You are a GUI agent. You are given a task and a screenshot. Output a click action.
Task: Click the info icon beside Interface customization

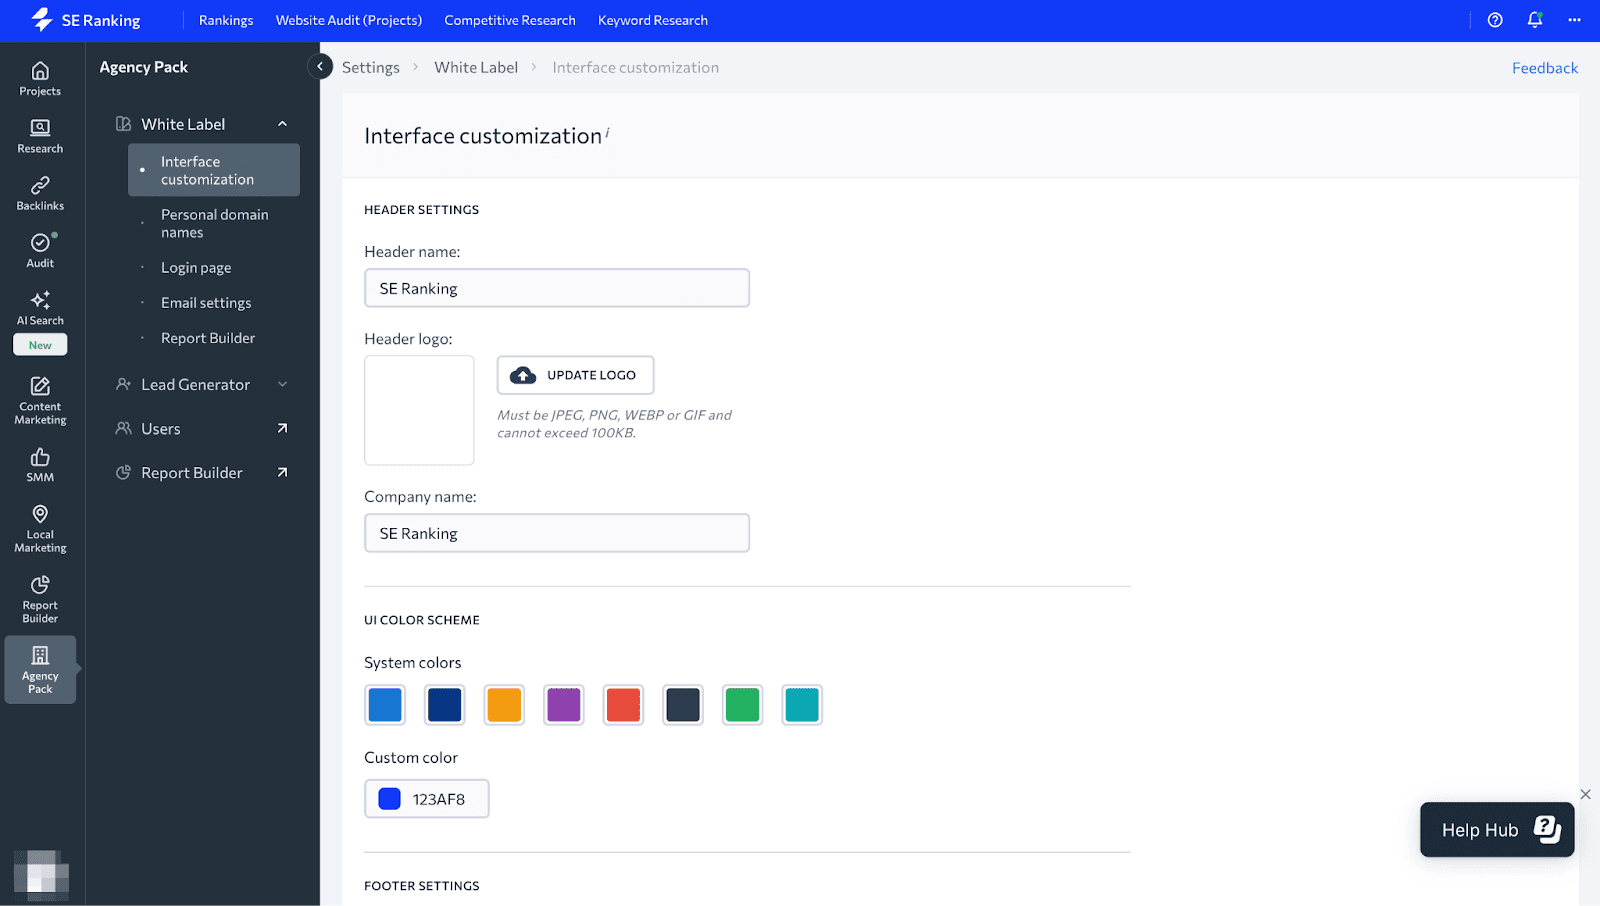[x=607, y=131]
